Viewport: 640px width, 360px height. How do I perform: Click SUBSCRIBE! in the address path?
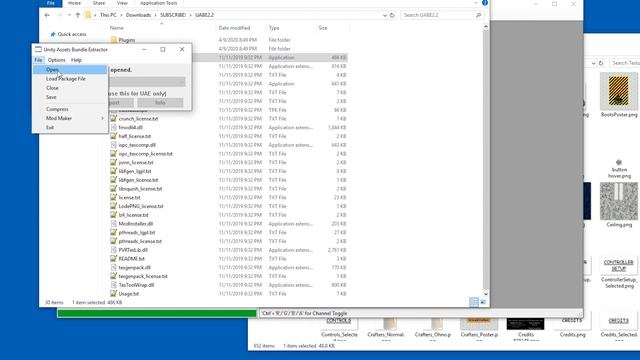173,15
